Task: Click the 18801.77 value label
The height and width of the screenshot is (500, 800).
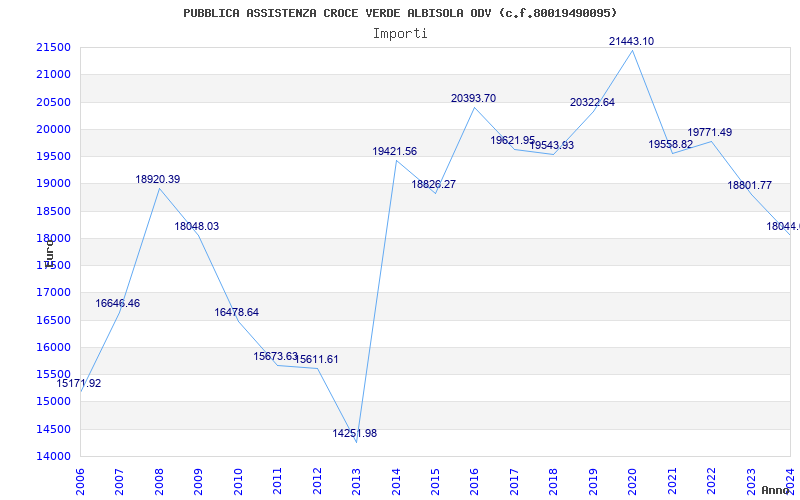Action: [750, 185]
